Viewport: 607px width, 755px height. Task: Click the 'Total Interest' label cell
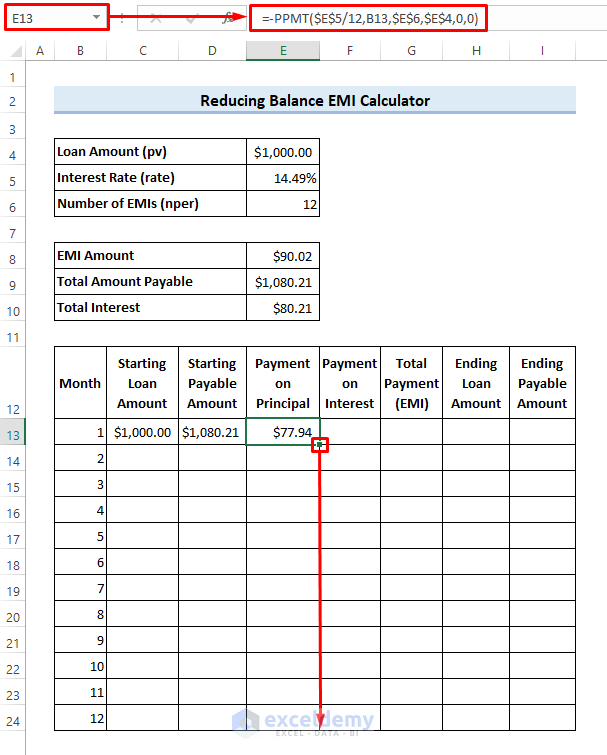pos(150,308)
